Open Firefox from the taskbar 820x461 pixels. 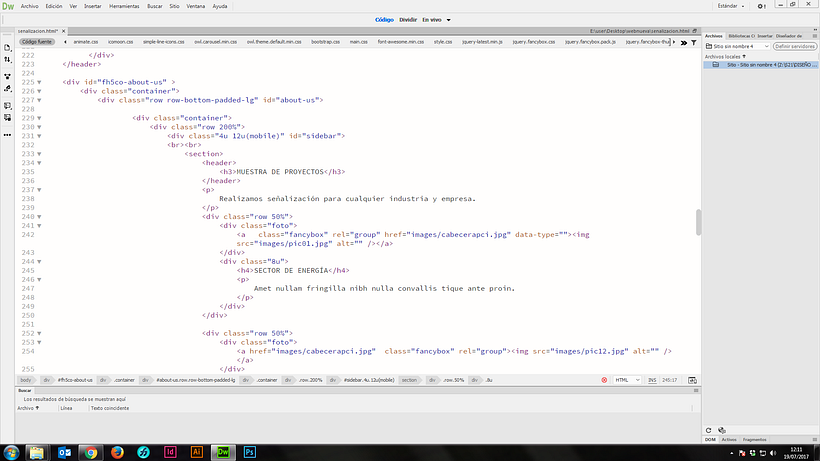pyautogui.click(x=117, y=452)
